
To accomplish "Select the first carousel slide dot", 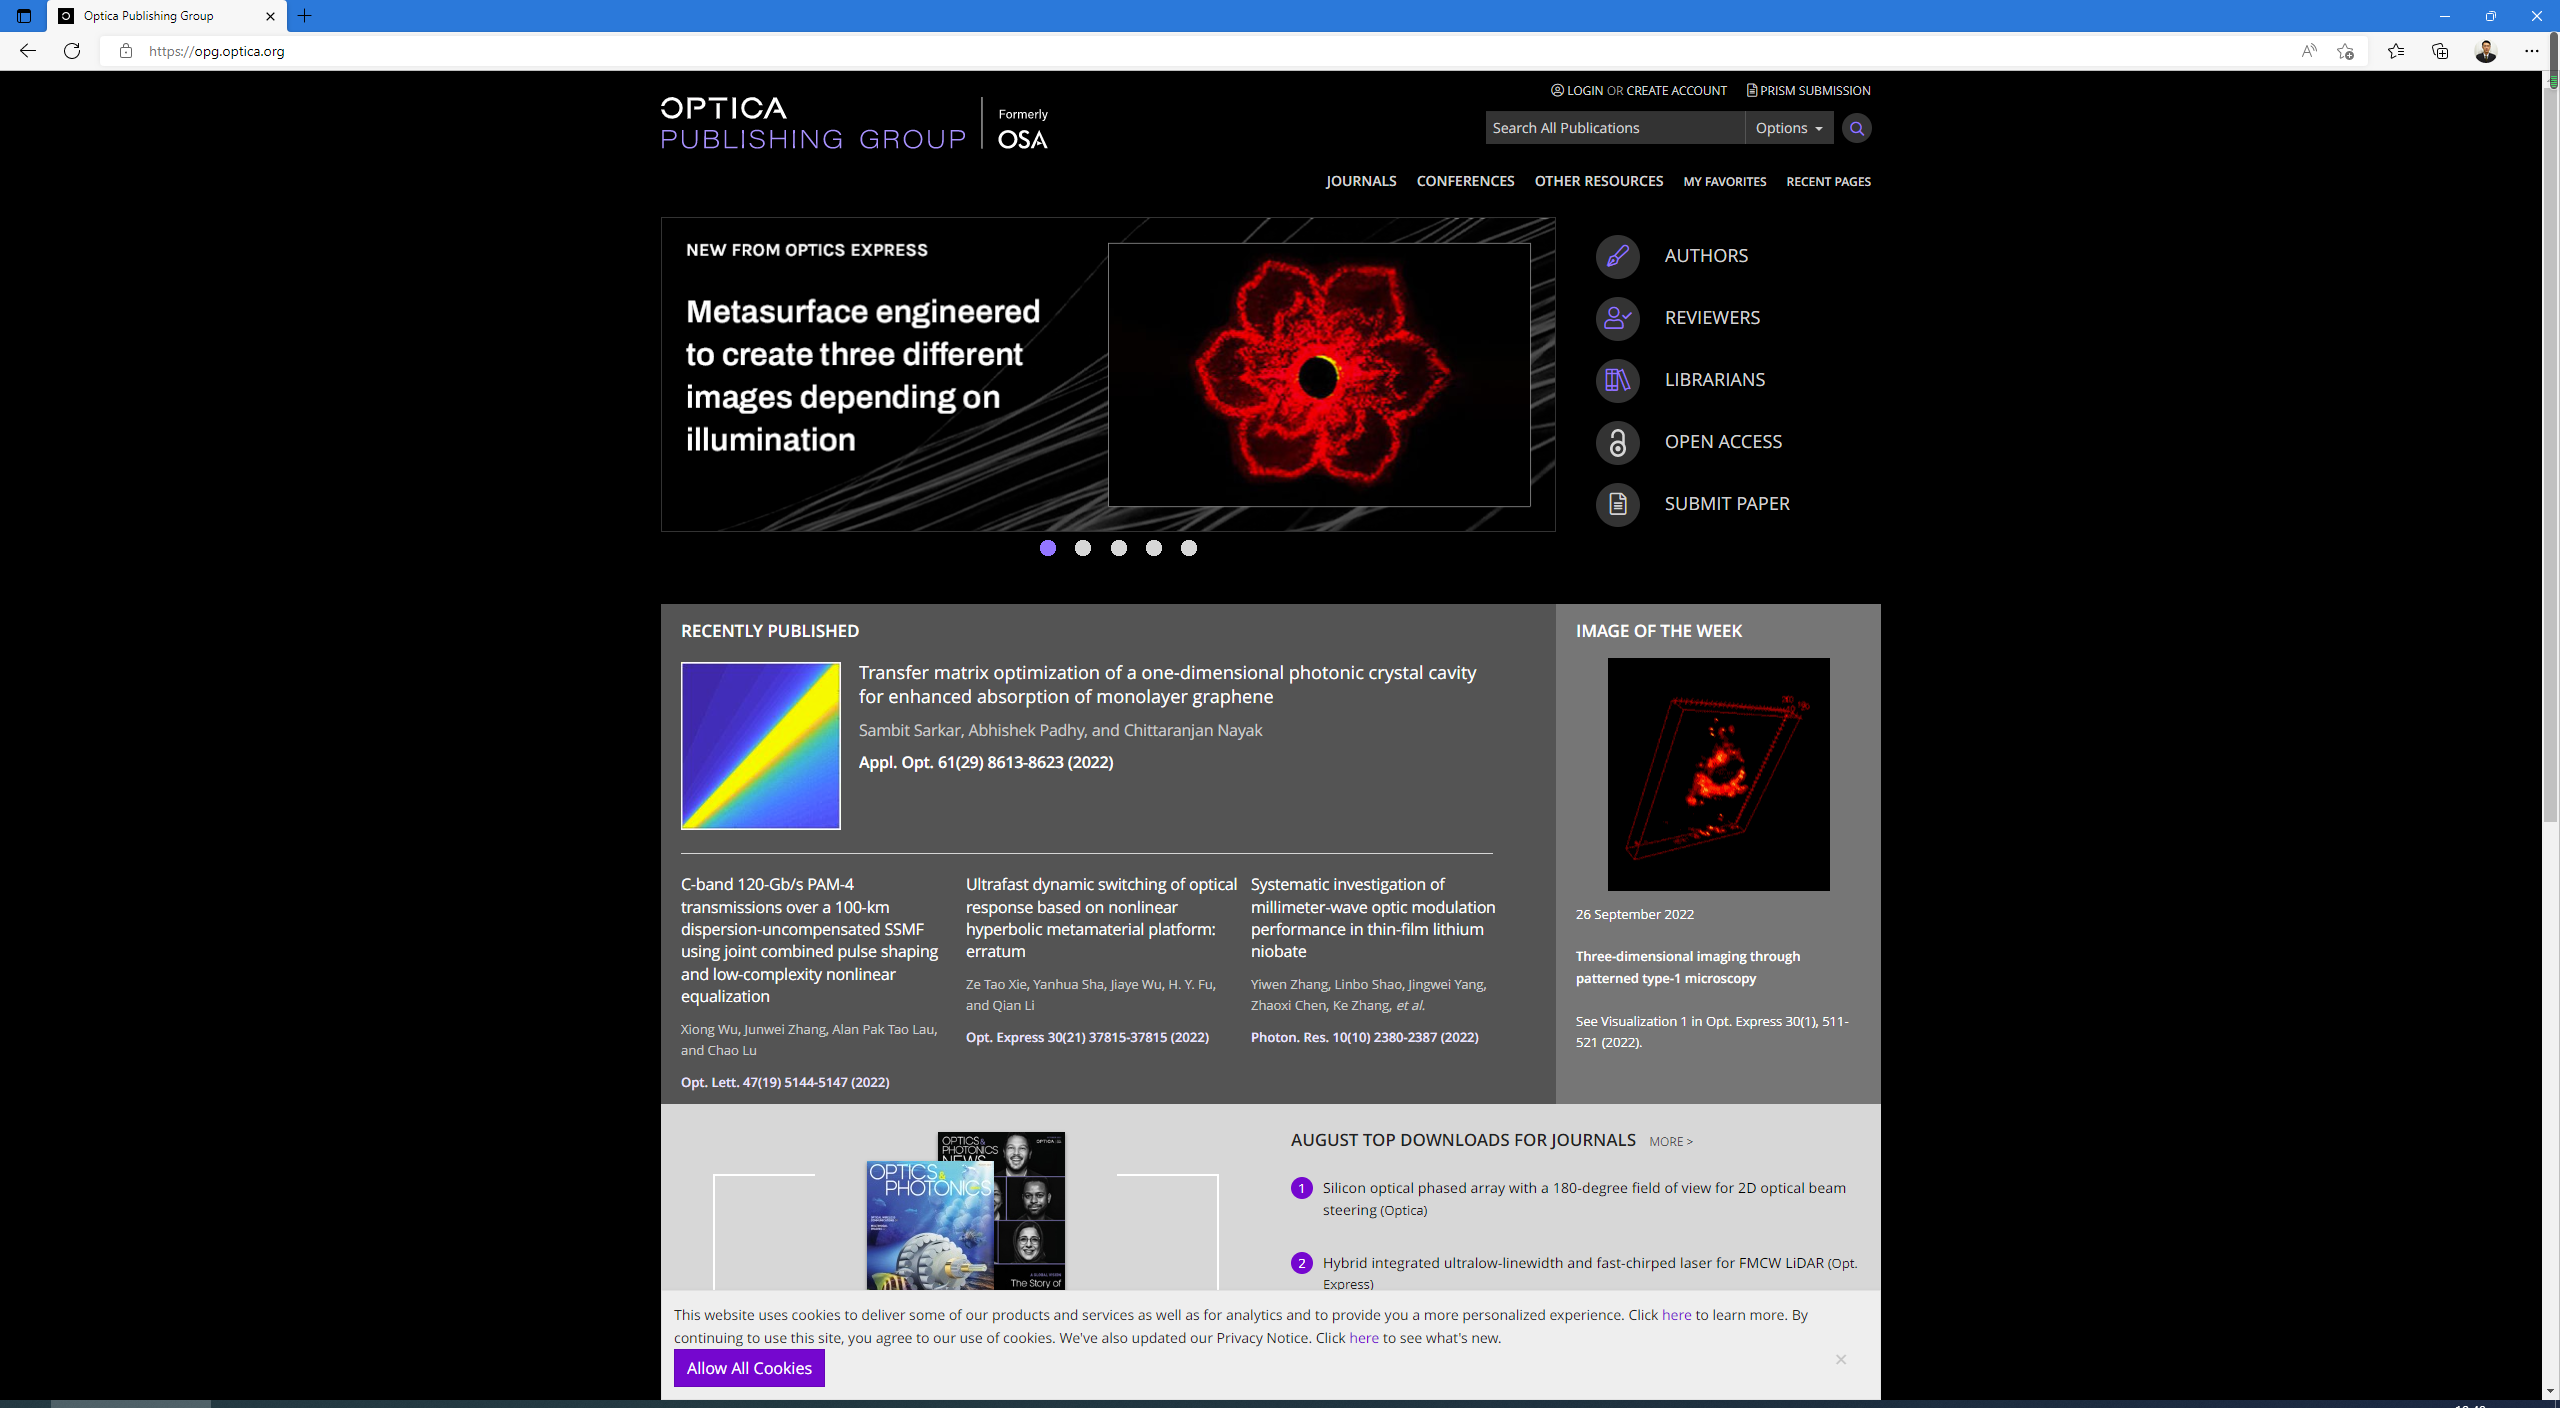I will [1047, 548].
